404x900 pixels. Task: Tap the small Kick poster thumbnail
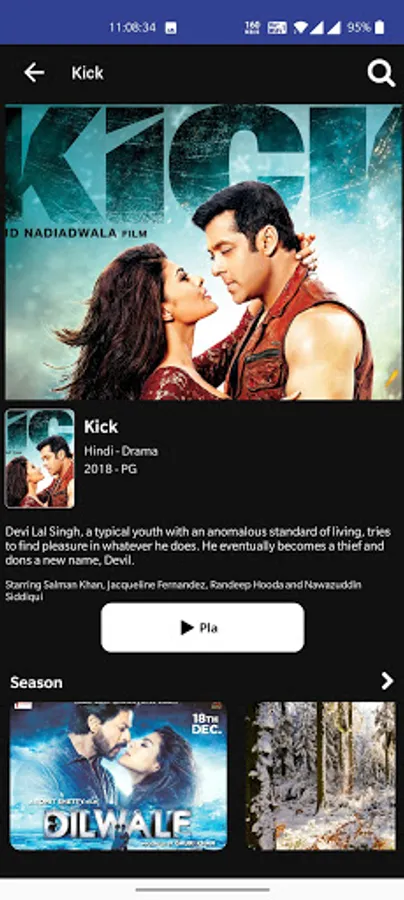[x=40, y=458]
